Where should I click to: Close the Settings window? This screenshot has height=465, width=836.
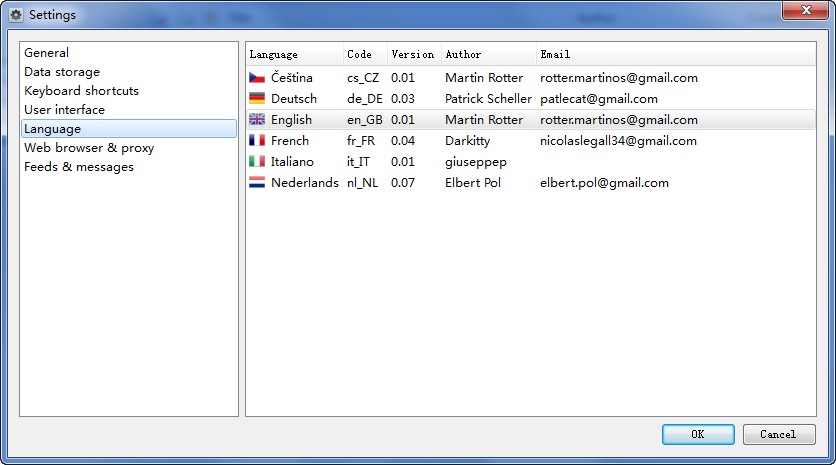(x=806, y=10)
